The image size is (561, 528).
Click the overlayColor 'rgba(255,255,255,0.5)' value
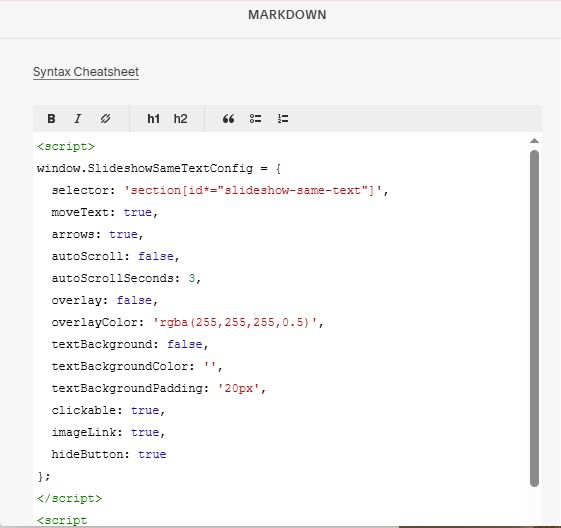(x=235, y=322)
